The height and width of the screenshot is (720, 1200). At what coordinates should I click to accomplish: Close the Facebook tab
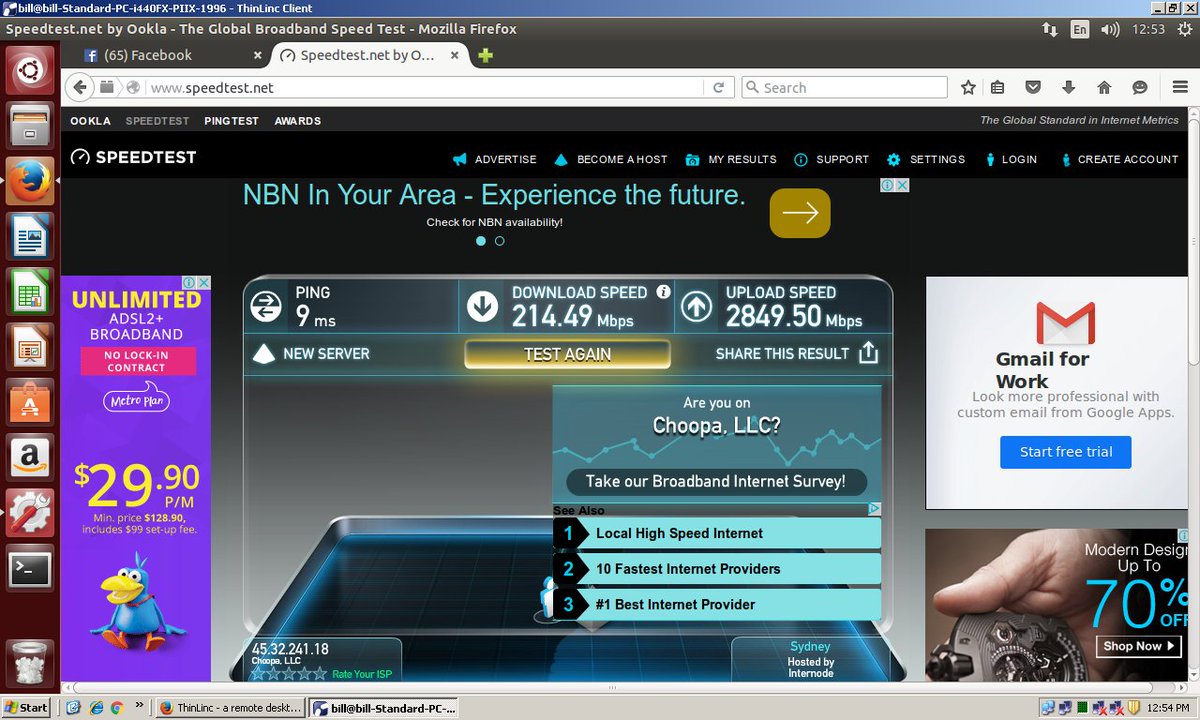pyautogui.click(x=257, y=56)
